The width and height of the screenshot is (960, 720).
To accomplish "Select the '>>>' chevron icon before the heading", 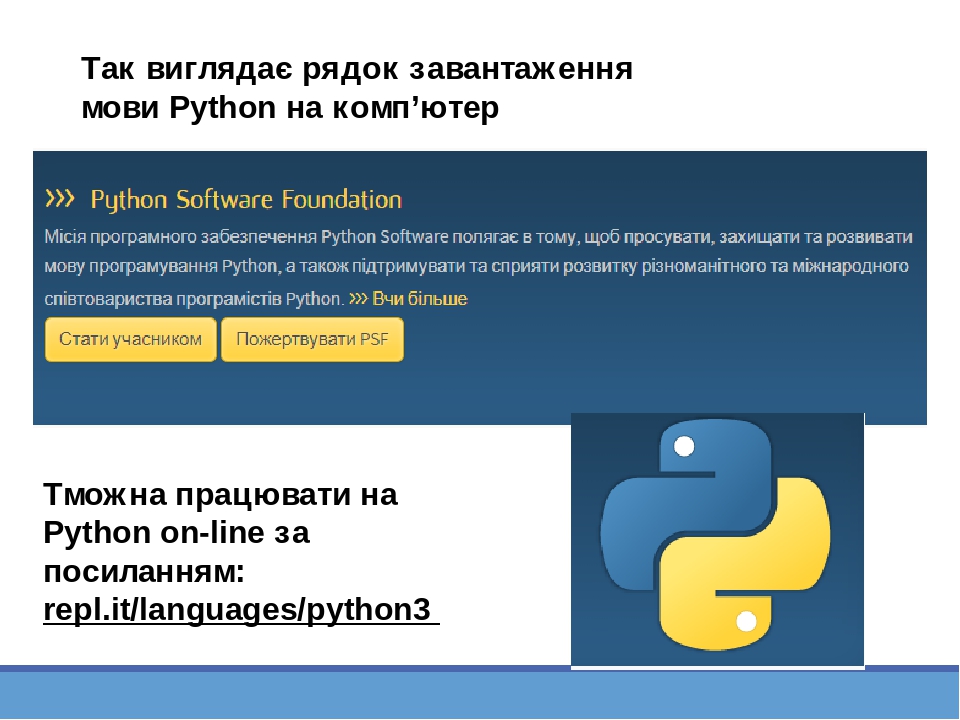I will [x=63, y=197].
